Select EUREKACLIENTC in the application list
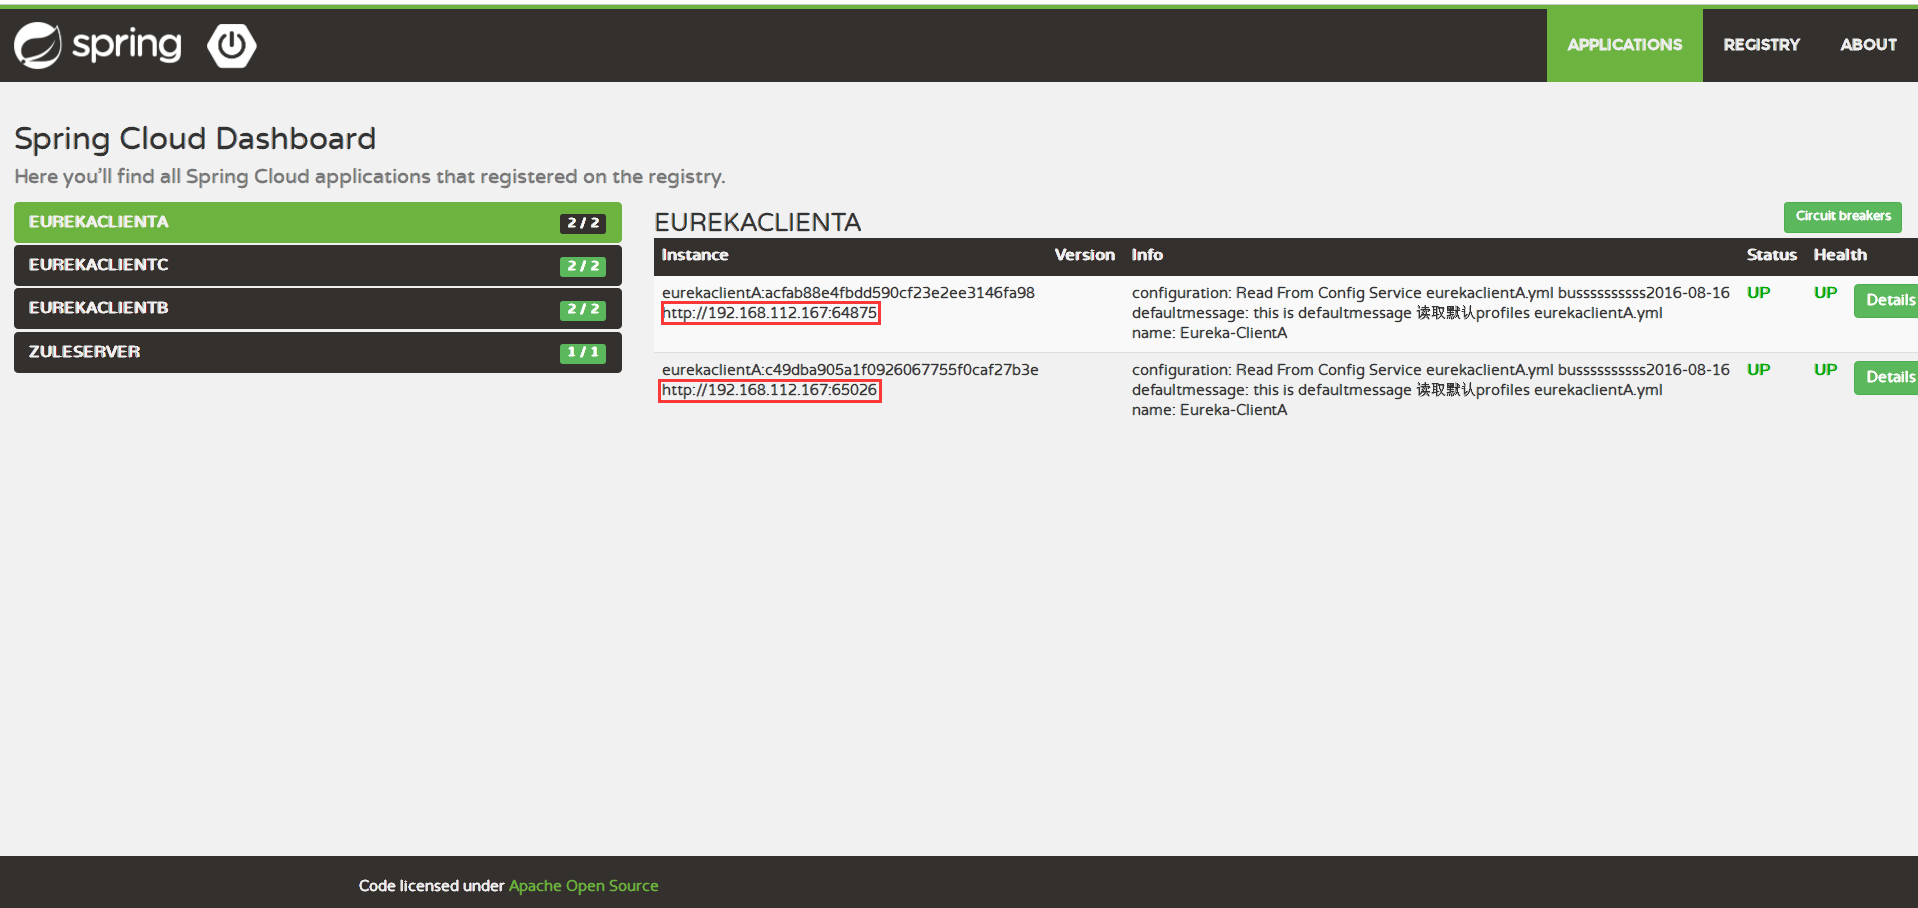 318,265
